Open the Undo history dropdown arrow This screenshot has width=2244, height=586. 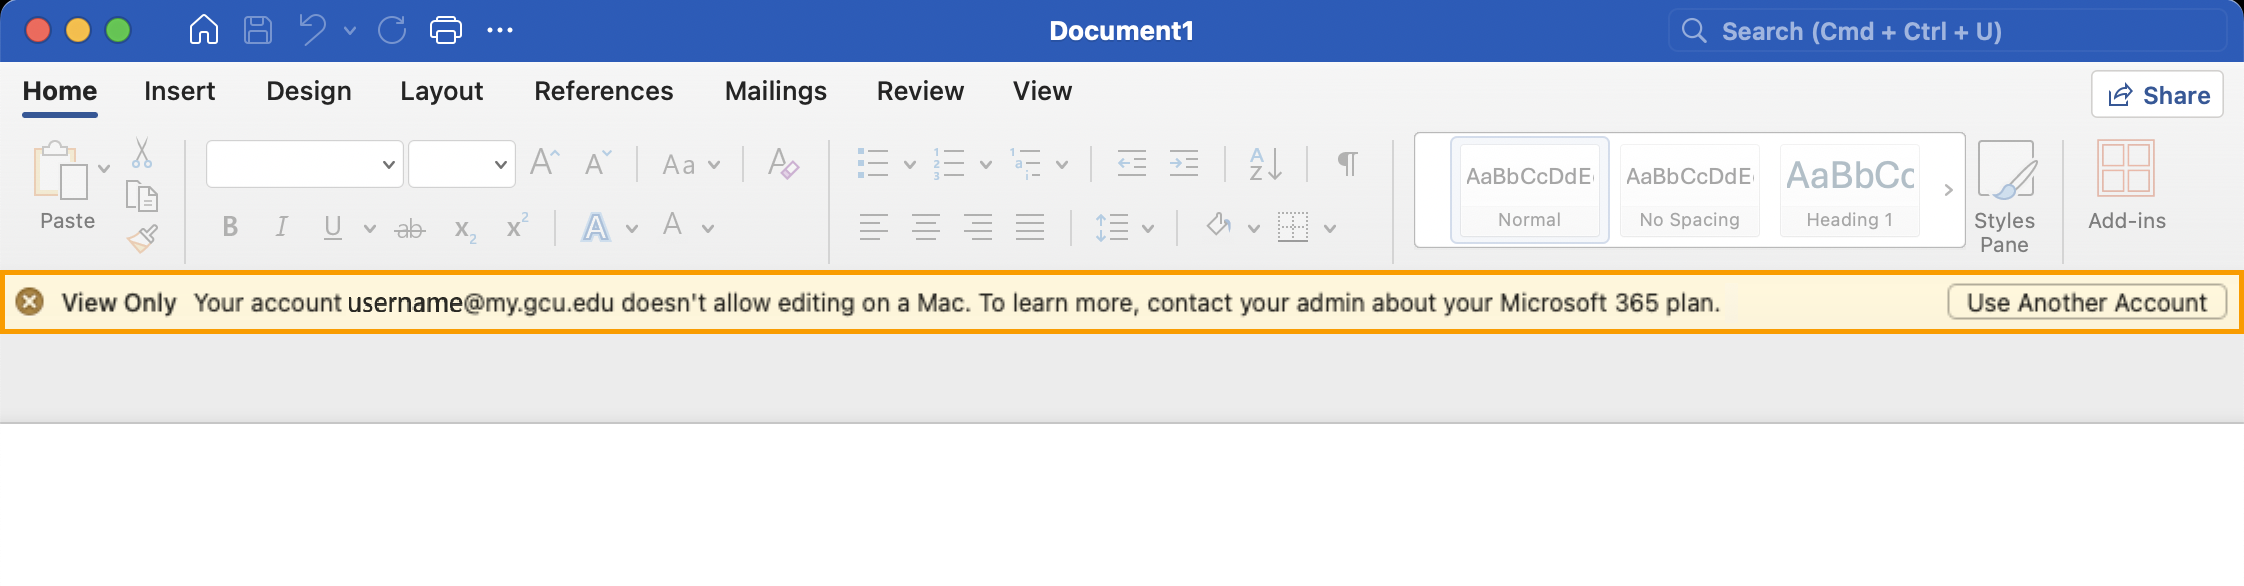point(350,31)
